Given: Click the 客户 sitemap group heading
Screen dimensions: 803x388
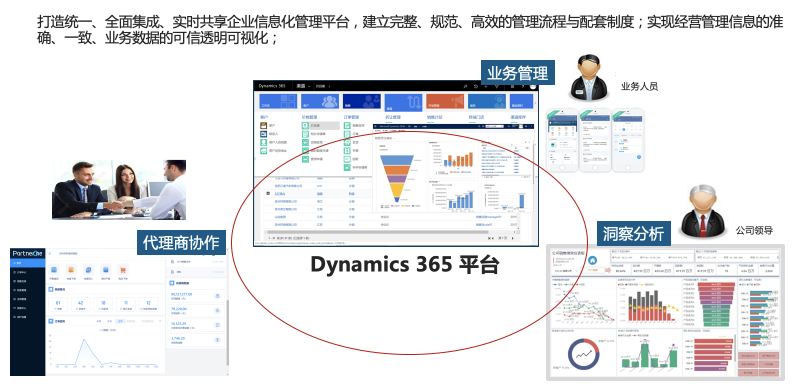Looking at the screenshot, I should coord(264,117).
